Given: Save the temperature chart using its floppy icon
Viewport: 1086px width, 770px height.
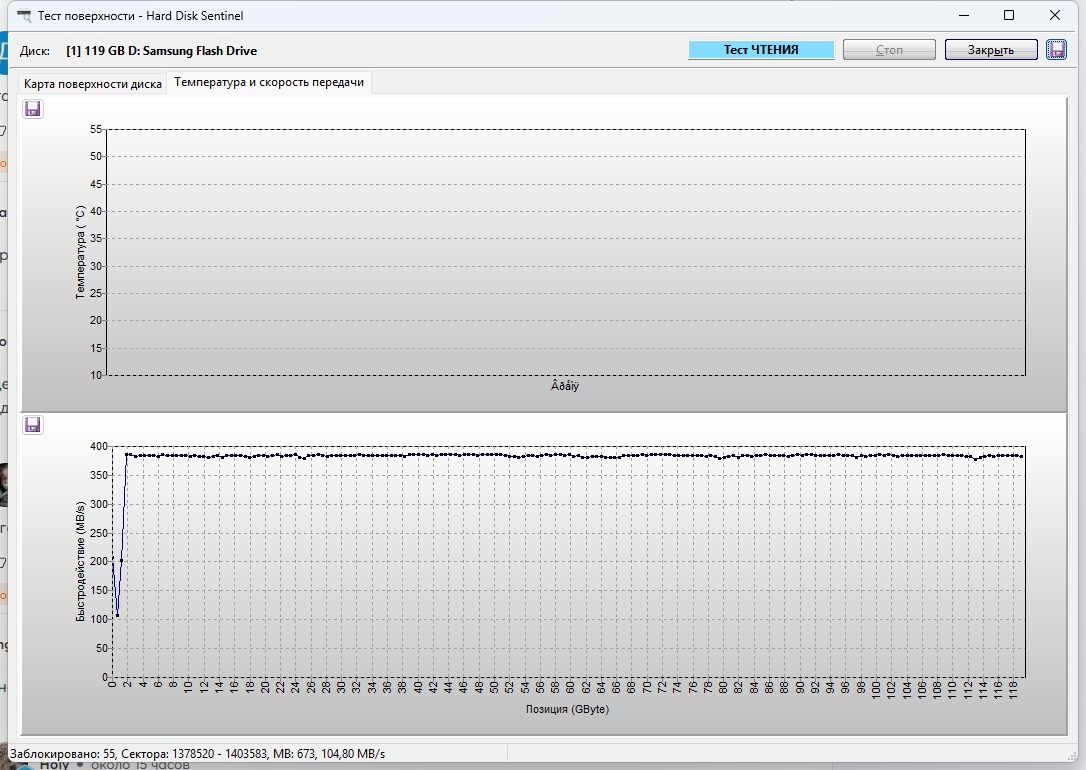Looking at the screenshot, I should coord(33,109).
